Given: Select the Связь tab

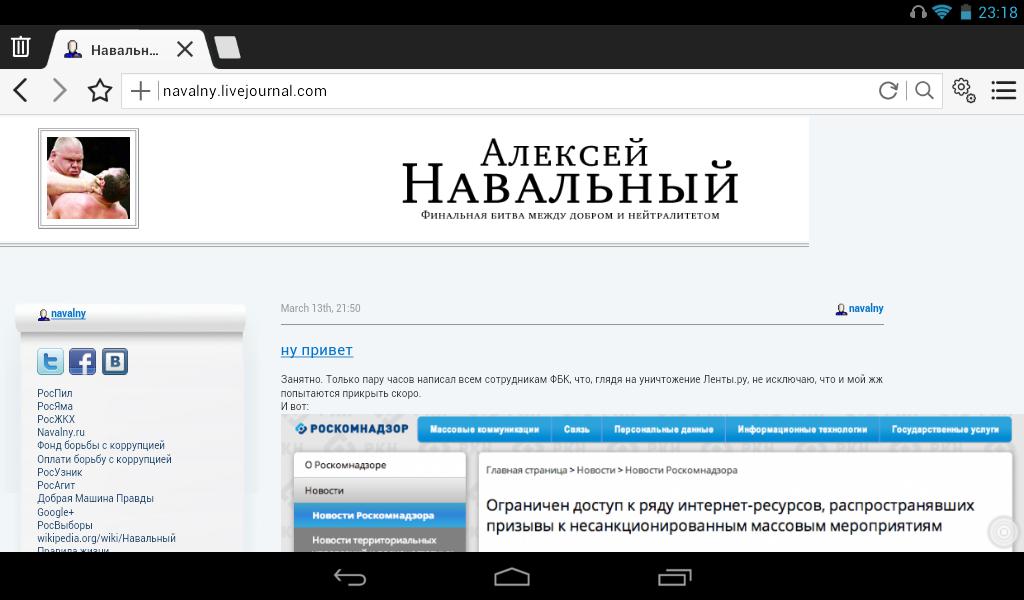Looking at the screenshot, I should [x=577, y=430].
